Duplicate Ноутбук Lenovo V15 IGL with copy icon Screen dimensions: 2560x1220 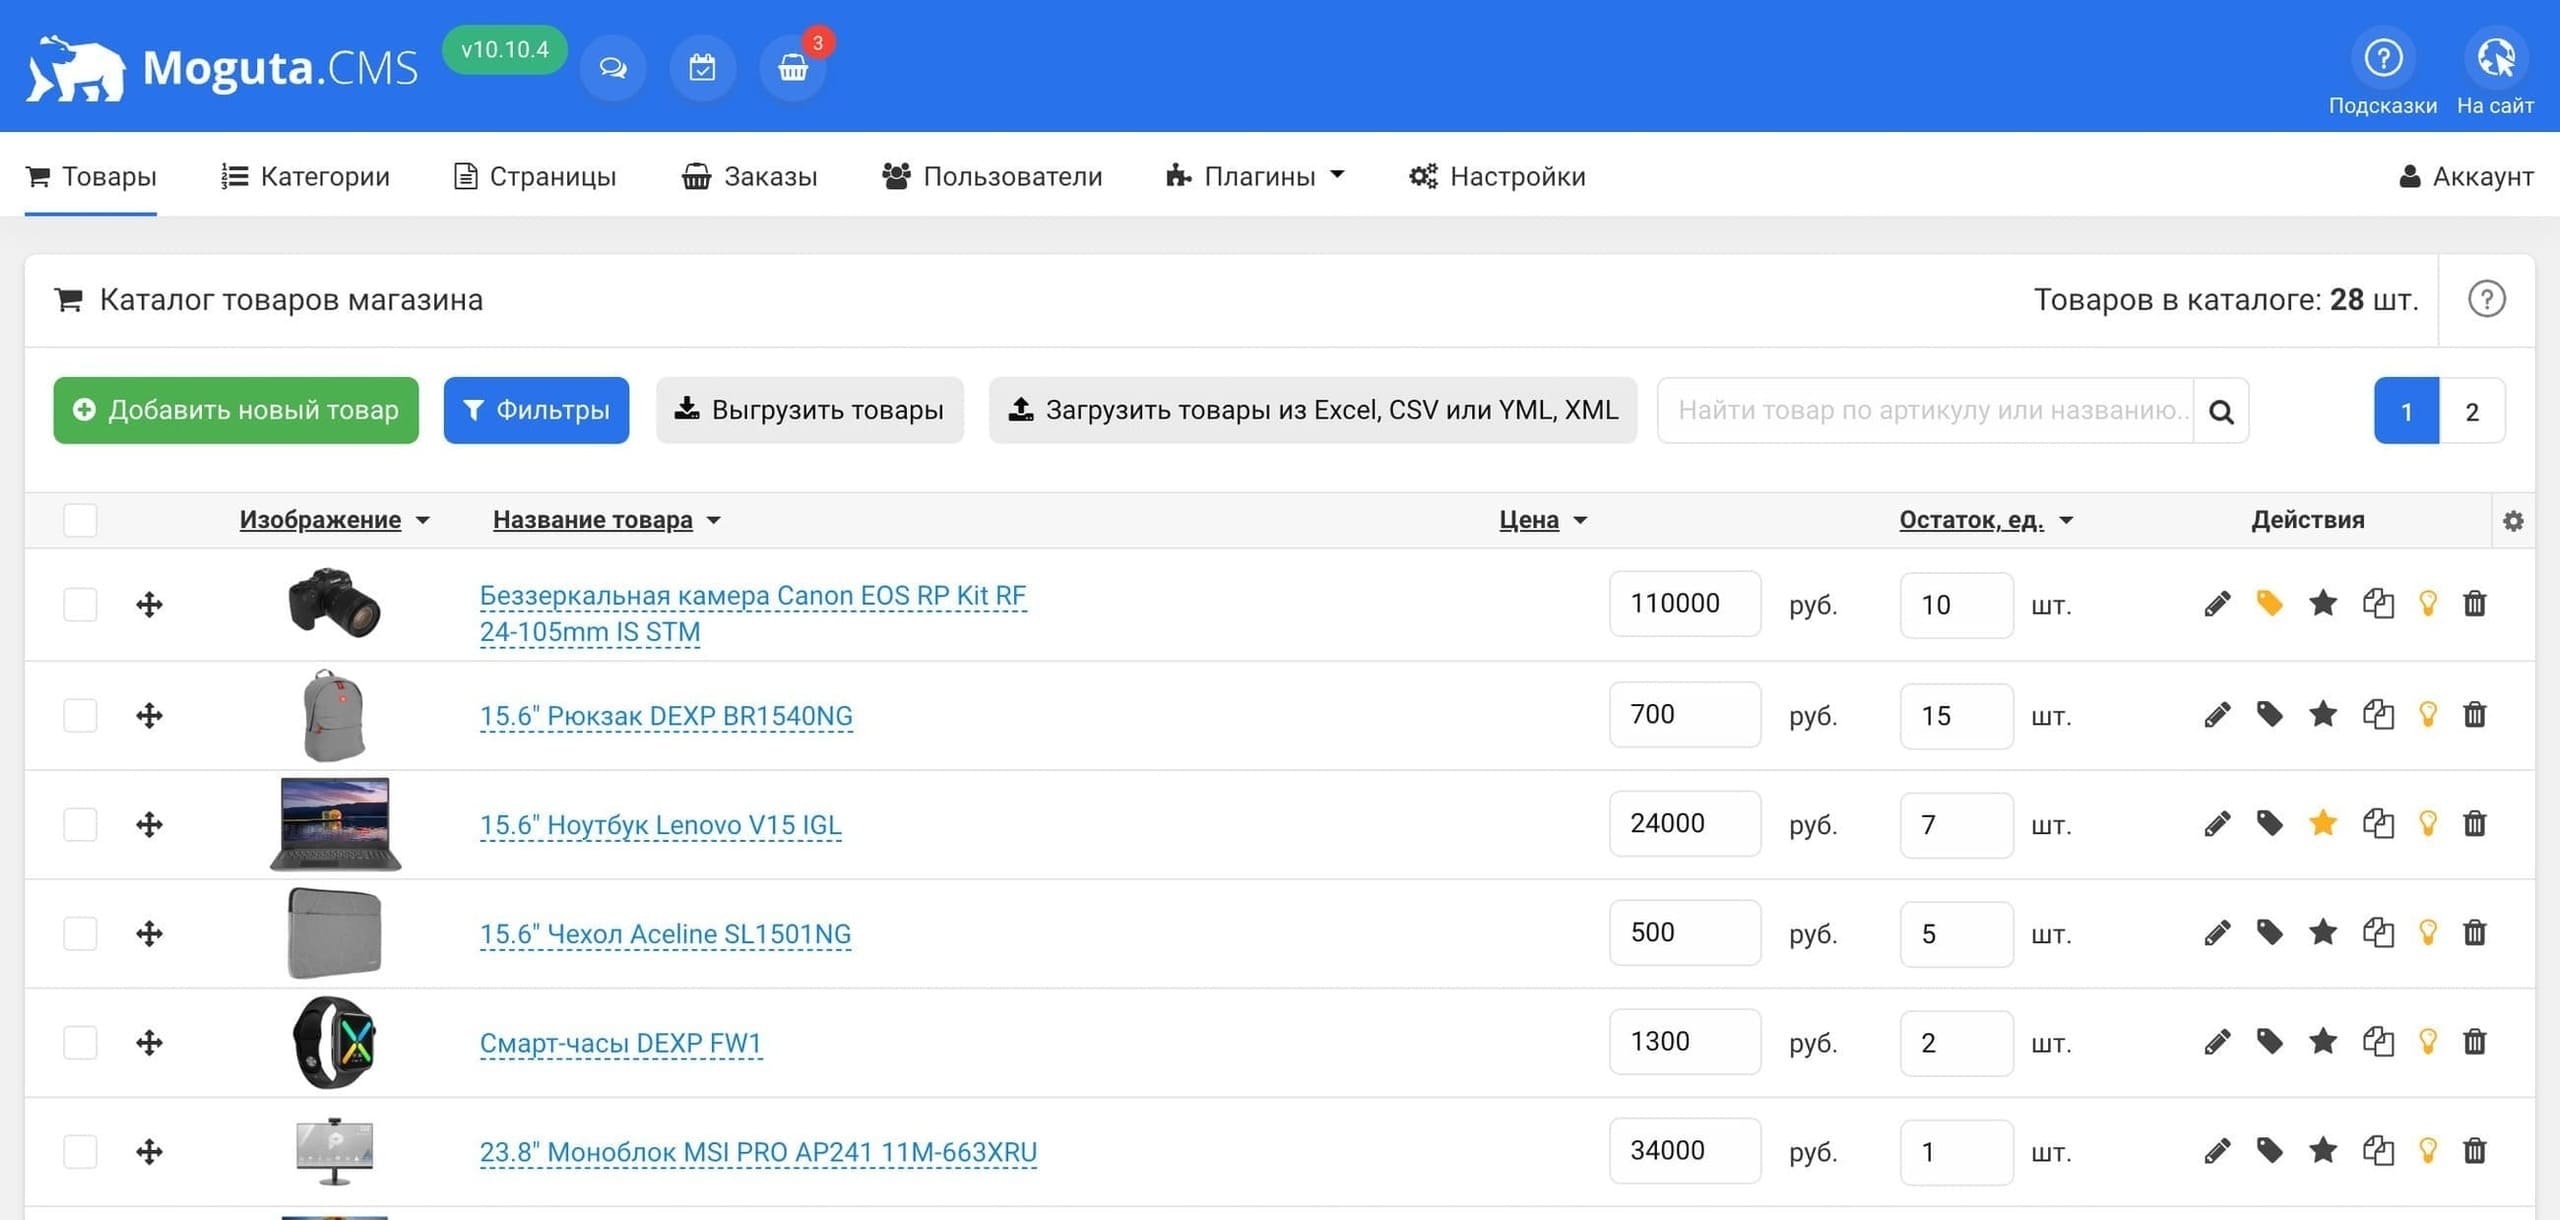click(x=2377, y=824)
